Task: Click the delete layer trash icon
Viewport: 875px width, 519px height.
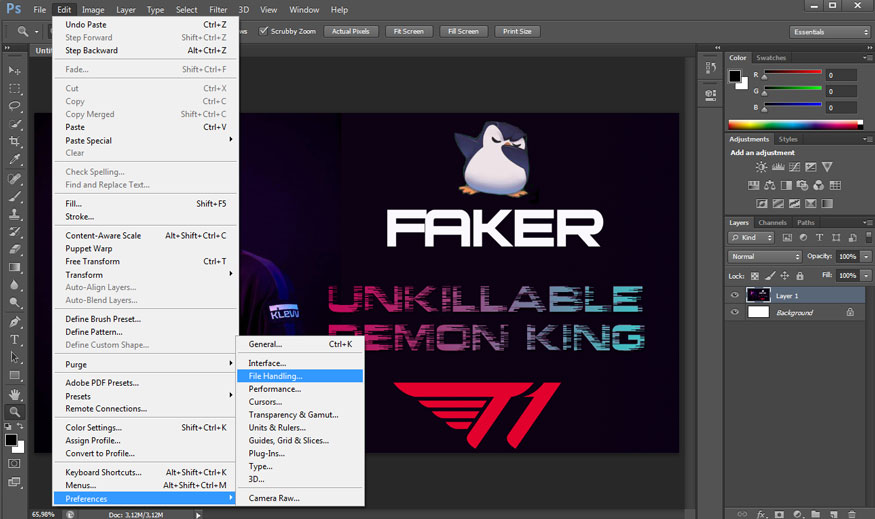Action: (852, 514)
